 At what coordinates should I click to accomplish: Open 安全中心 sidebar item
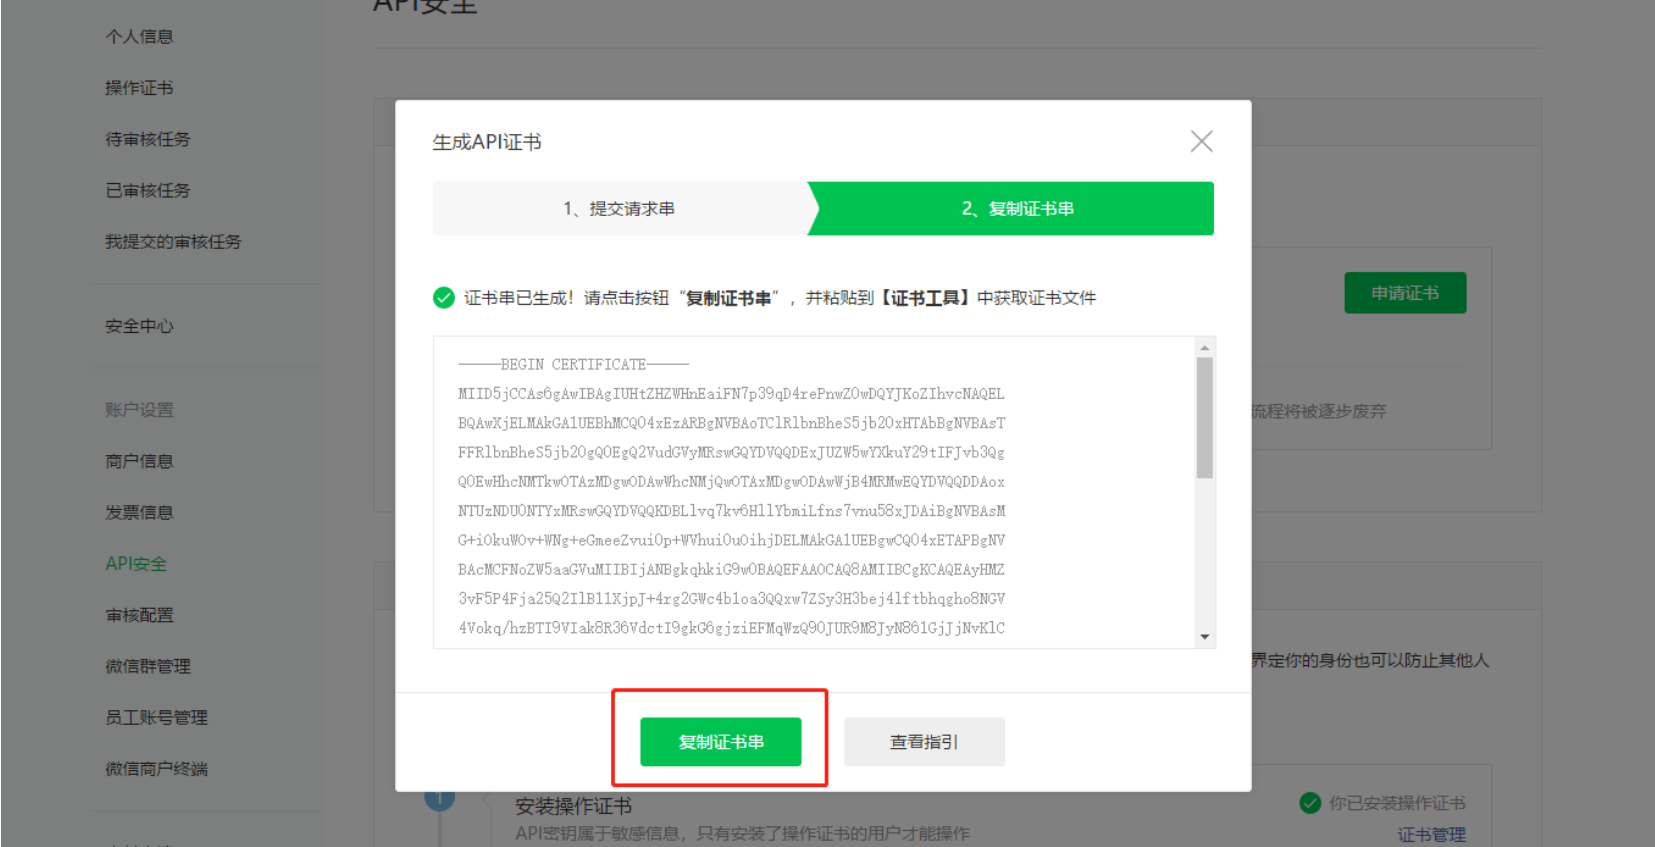coord(140,326)
